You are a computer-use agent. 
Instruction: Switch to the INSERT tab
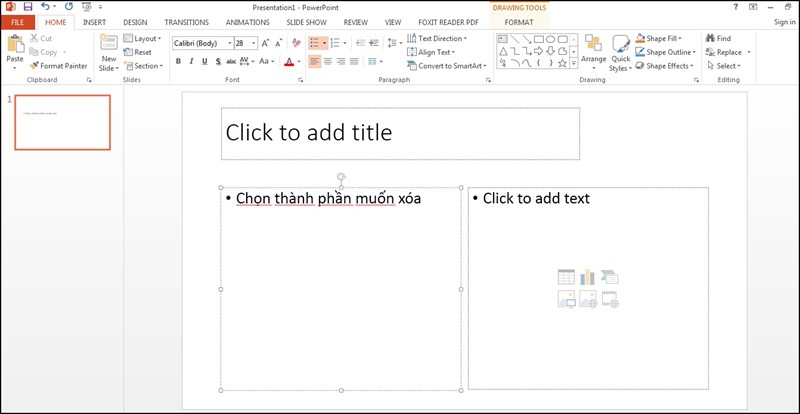[94, 22]
